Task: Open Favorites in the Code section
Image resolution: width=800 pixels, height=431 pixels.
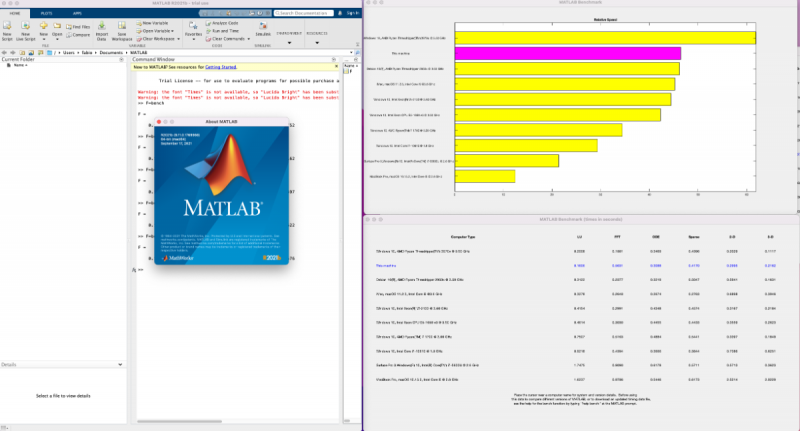Action: (193, 30)
